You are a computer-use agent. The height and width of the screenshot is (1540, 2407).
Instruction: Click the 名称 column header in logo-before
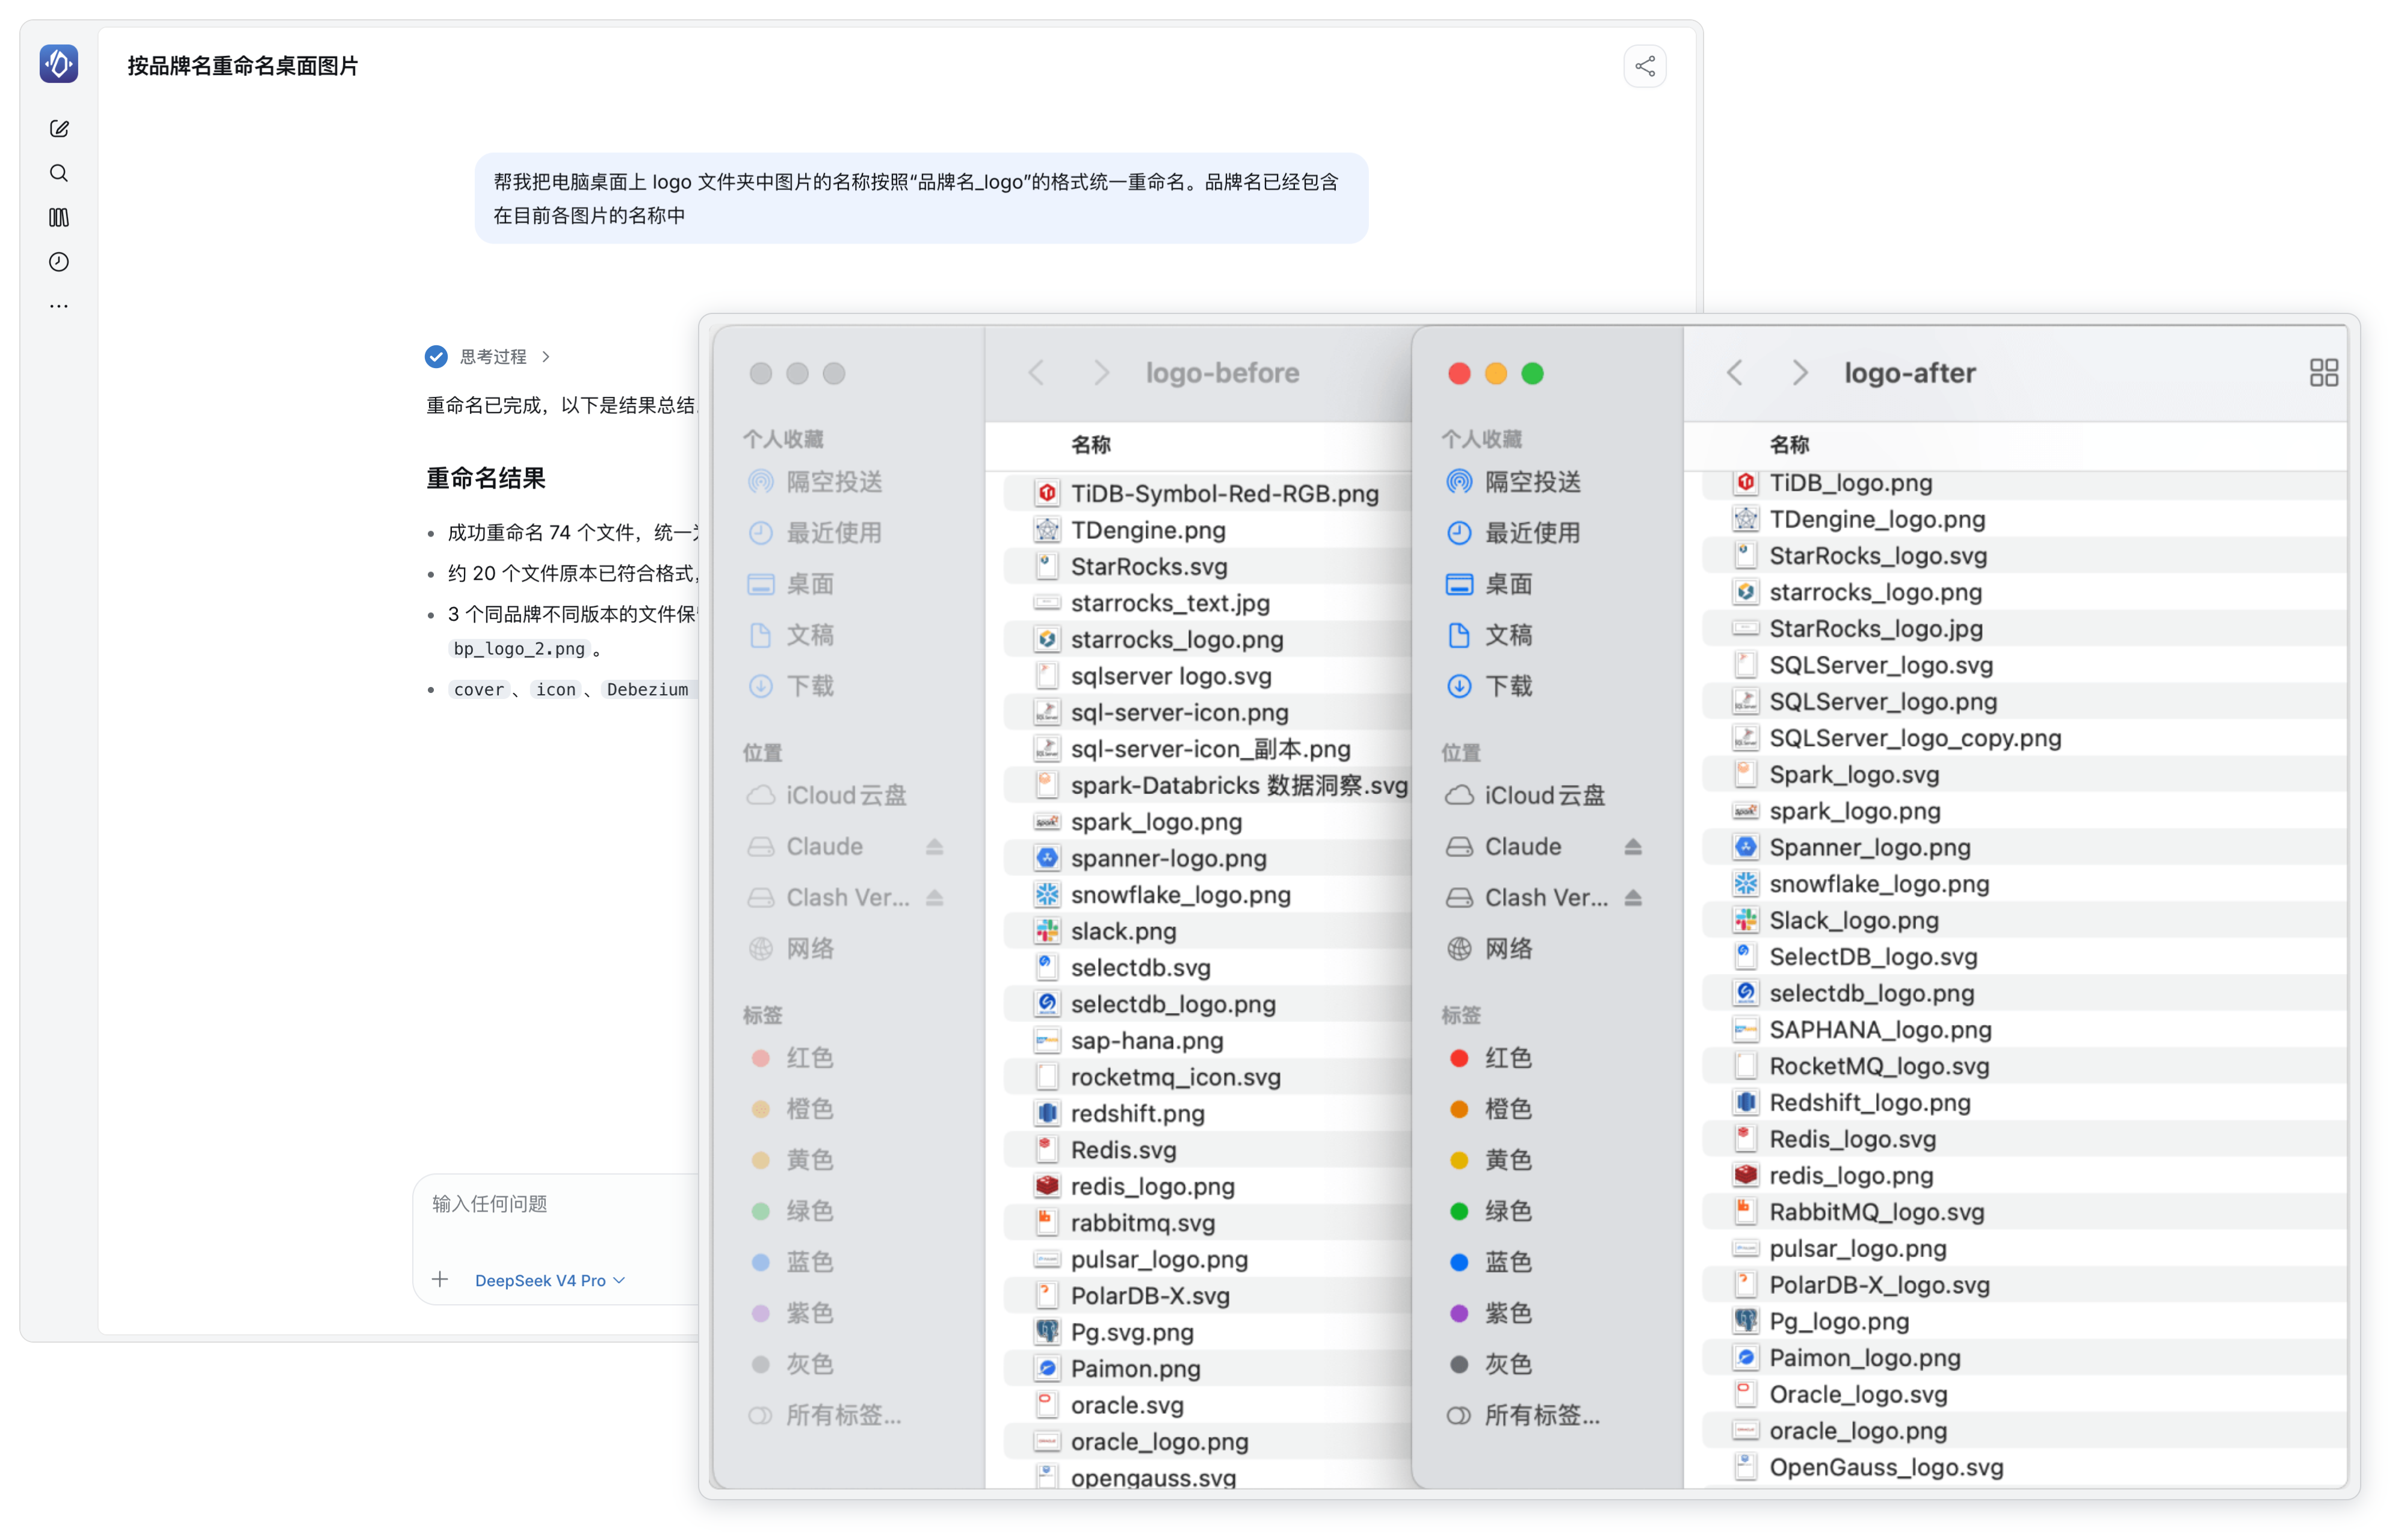[x=1091, y=445]
